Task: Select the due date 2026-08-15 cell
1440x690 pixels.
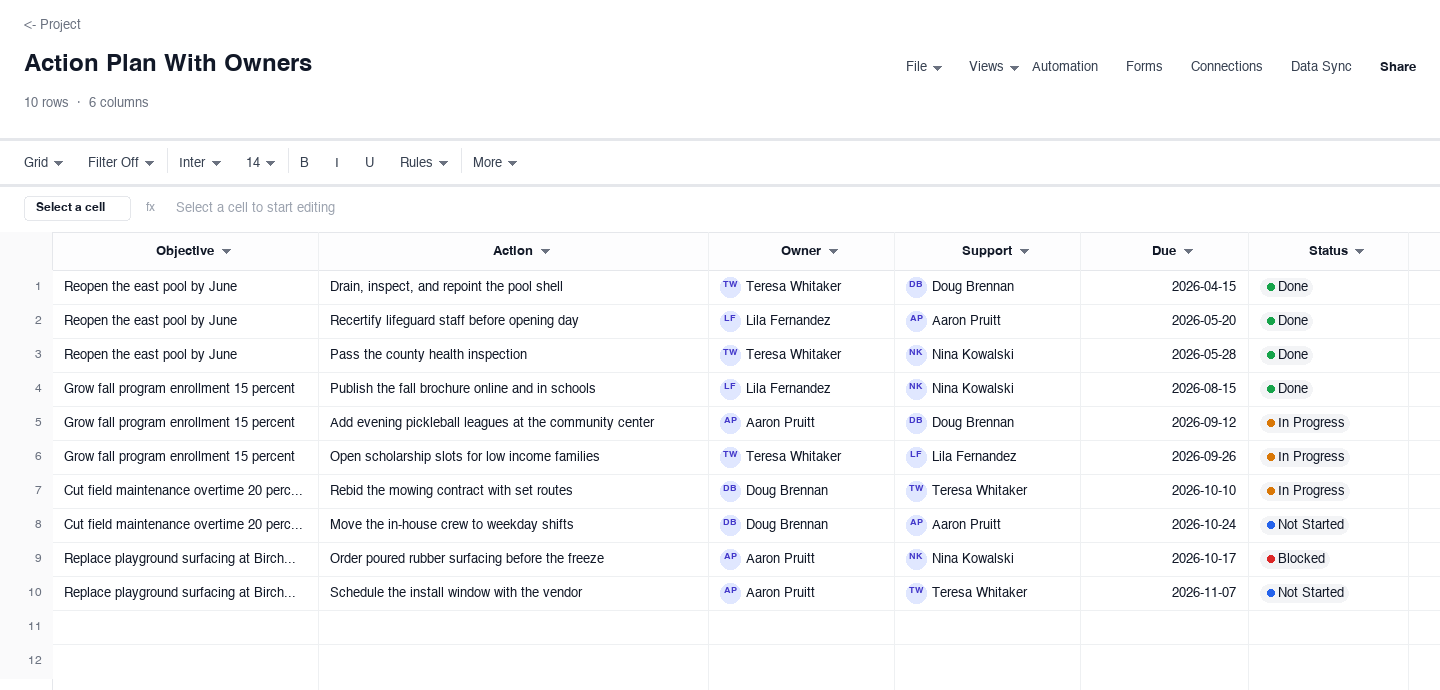Action: [x=1164, y=388]
